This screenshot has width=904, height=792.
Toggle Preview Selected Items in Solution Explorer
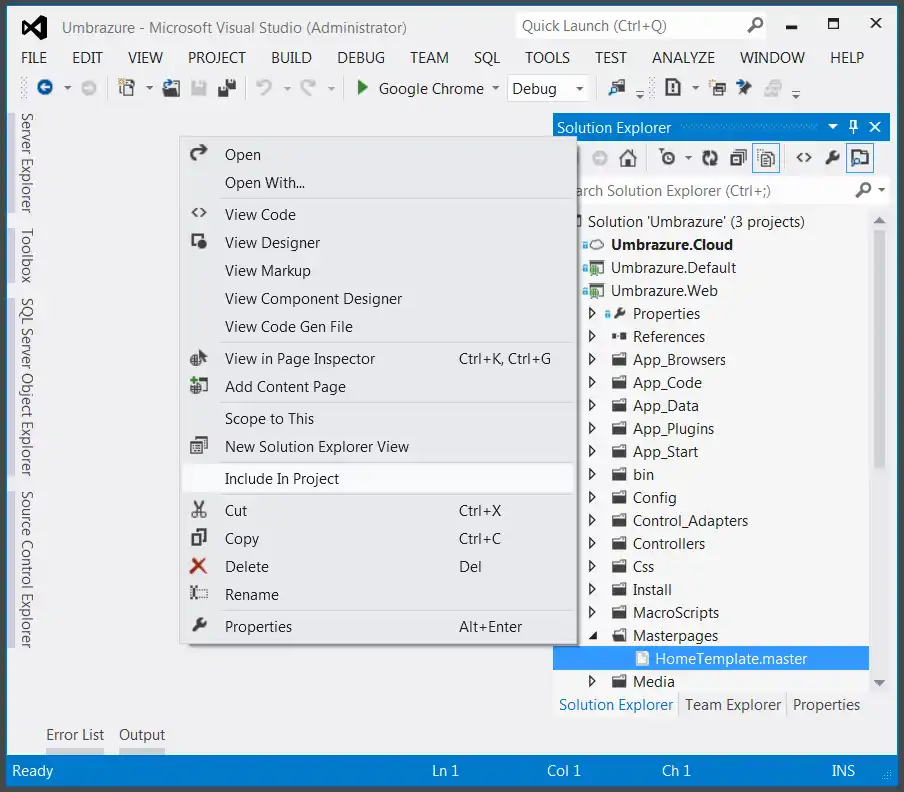860,158
